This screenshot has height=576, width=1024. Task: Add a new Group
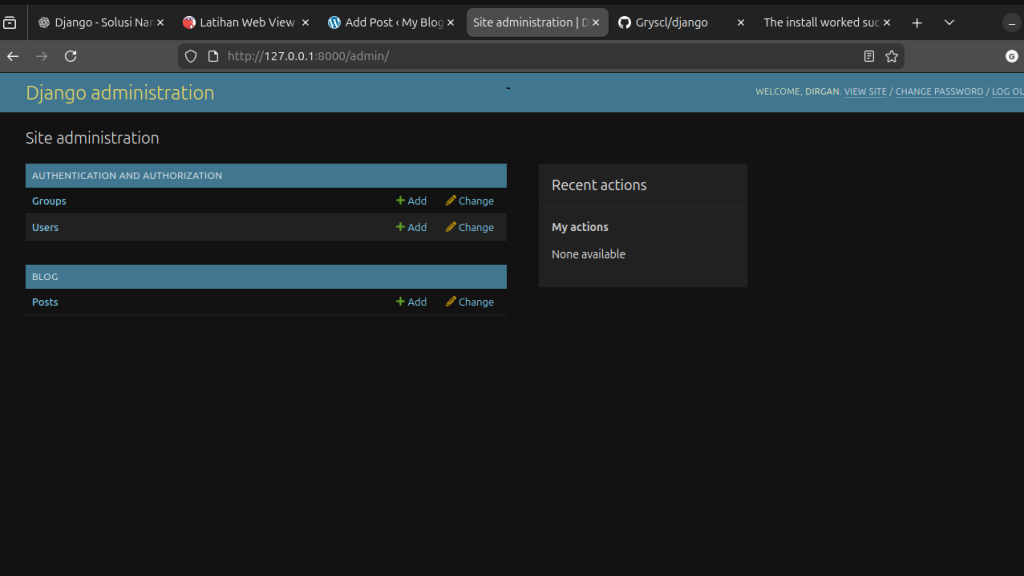pos(411,201)
